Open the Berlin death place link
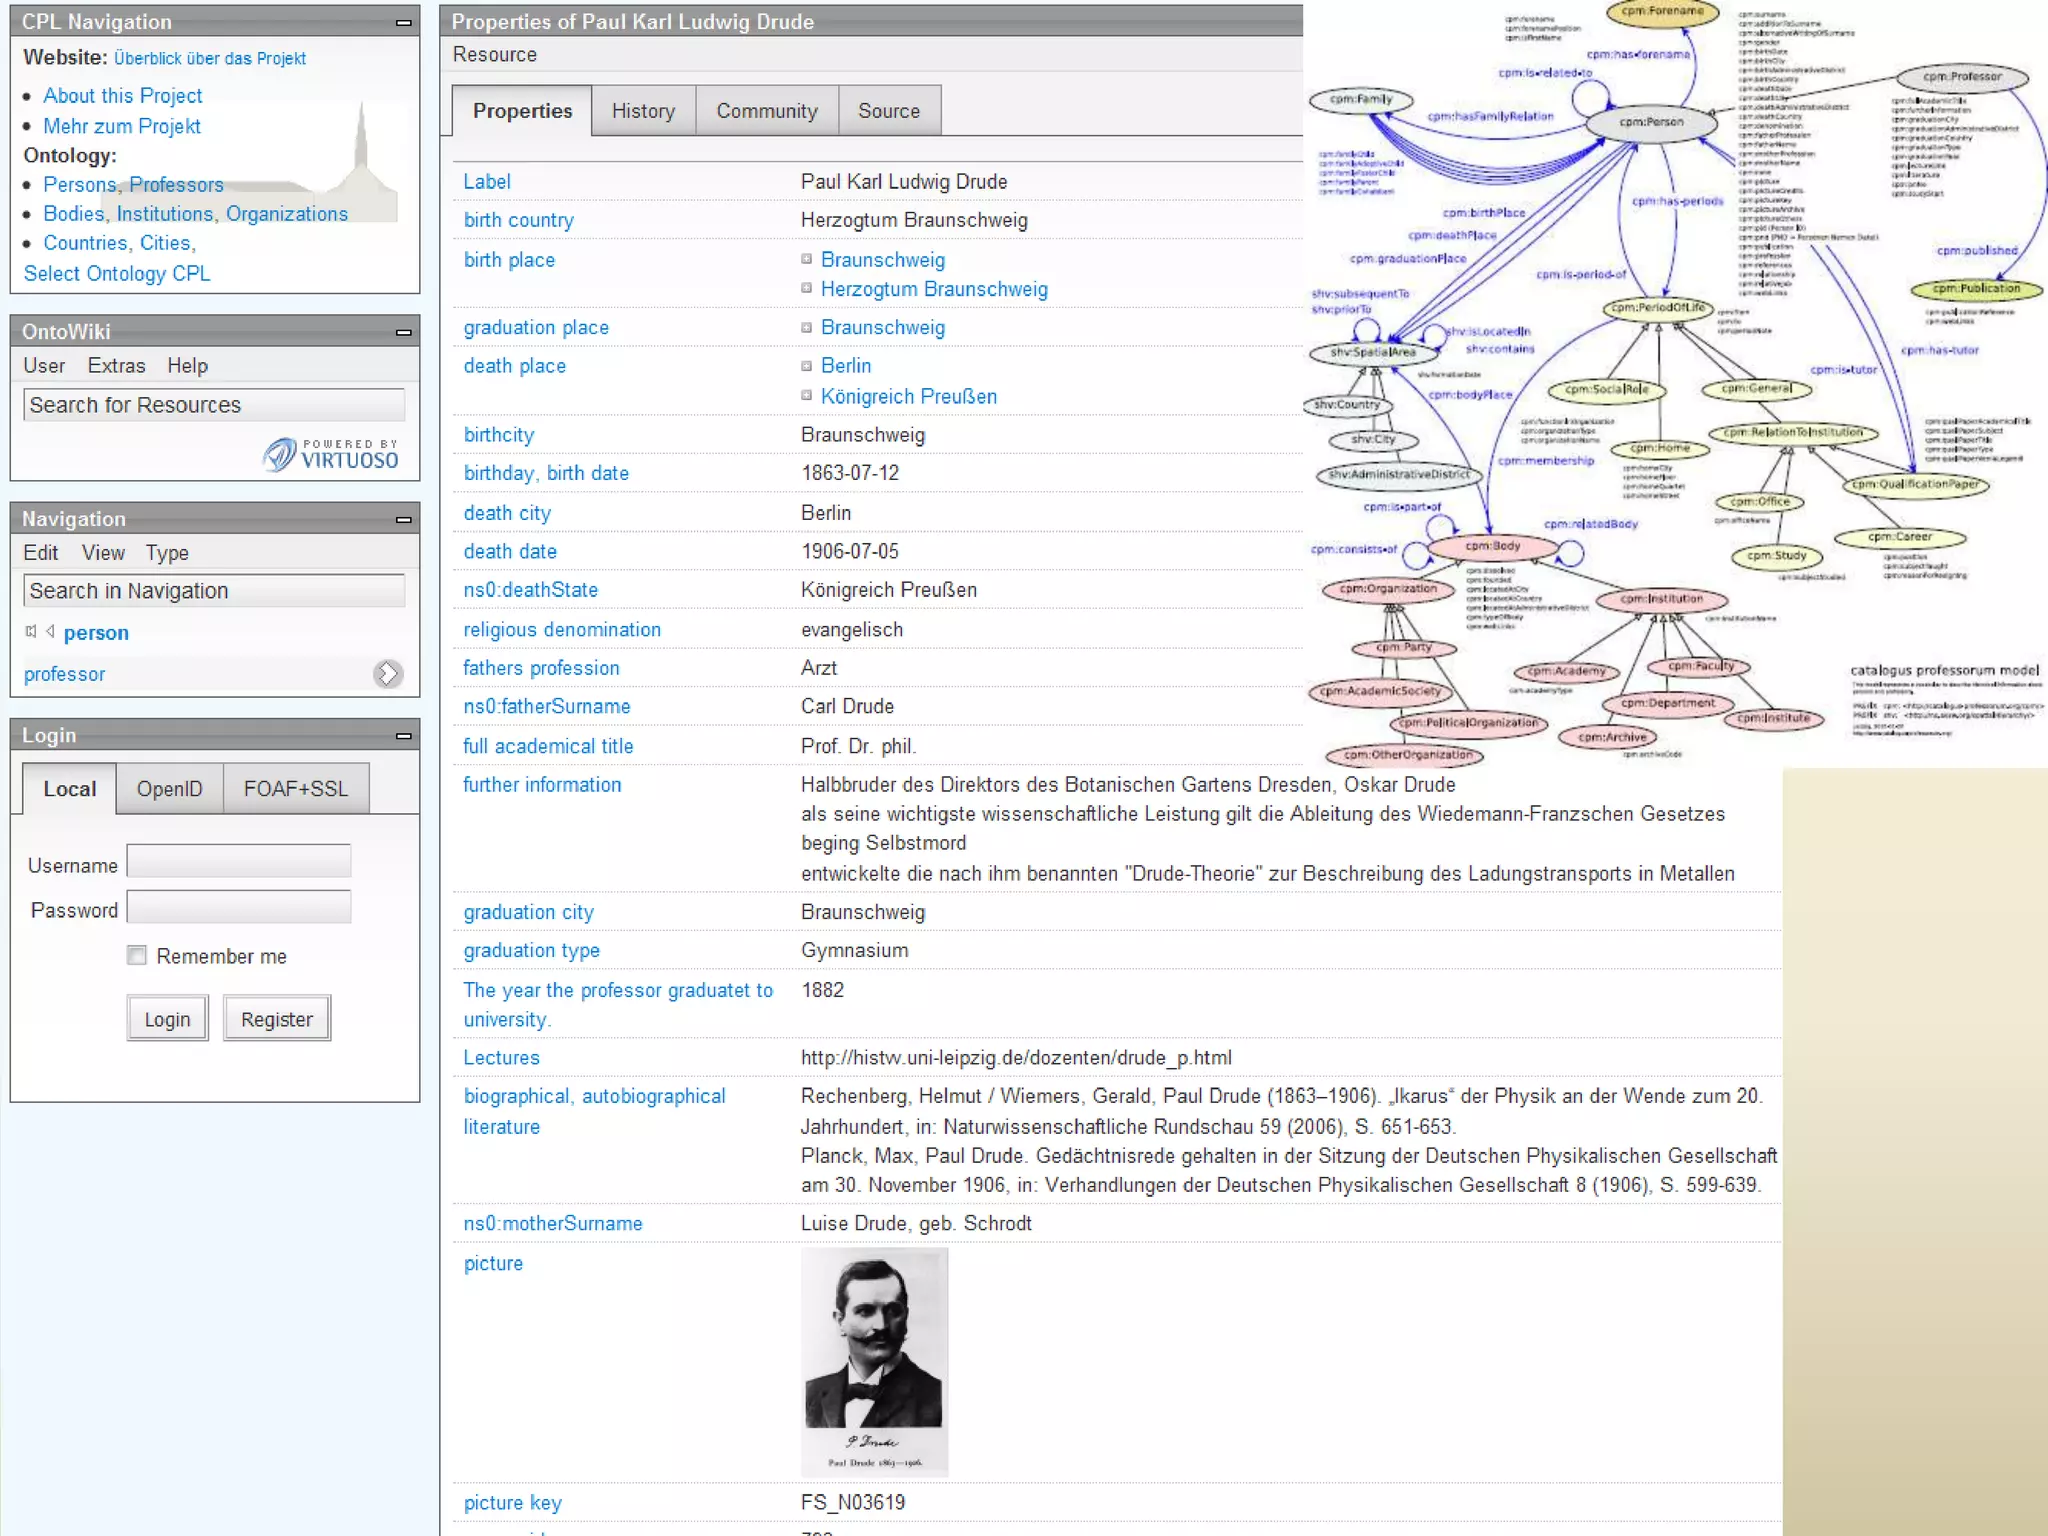2048x1536 pixels. coord(845,366)
